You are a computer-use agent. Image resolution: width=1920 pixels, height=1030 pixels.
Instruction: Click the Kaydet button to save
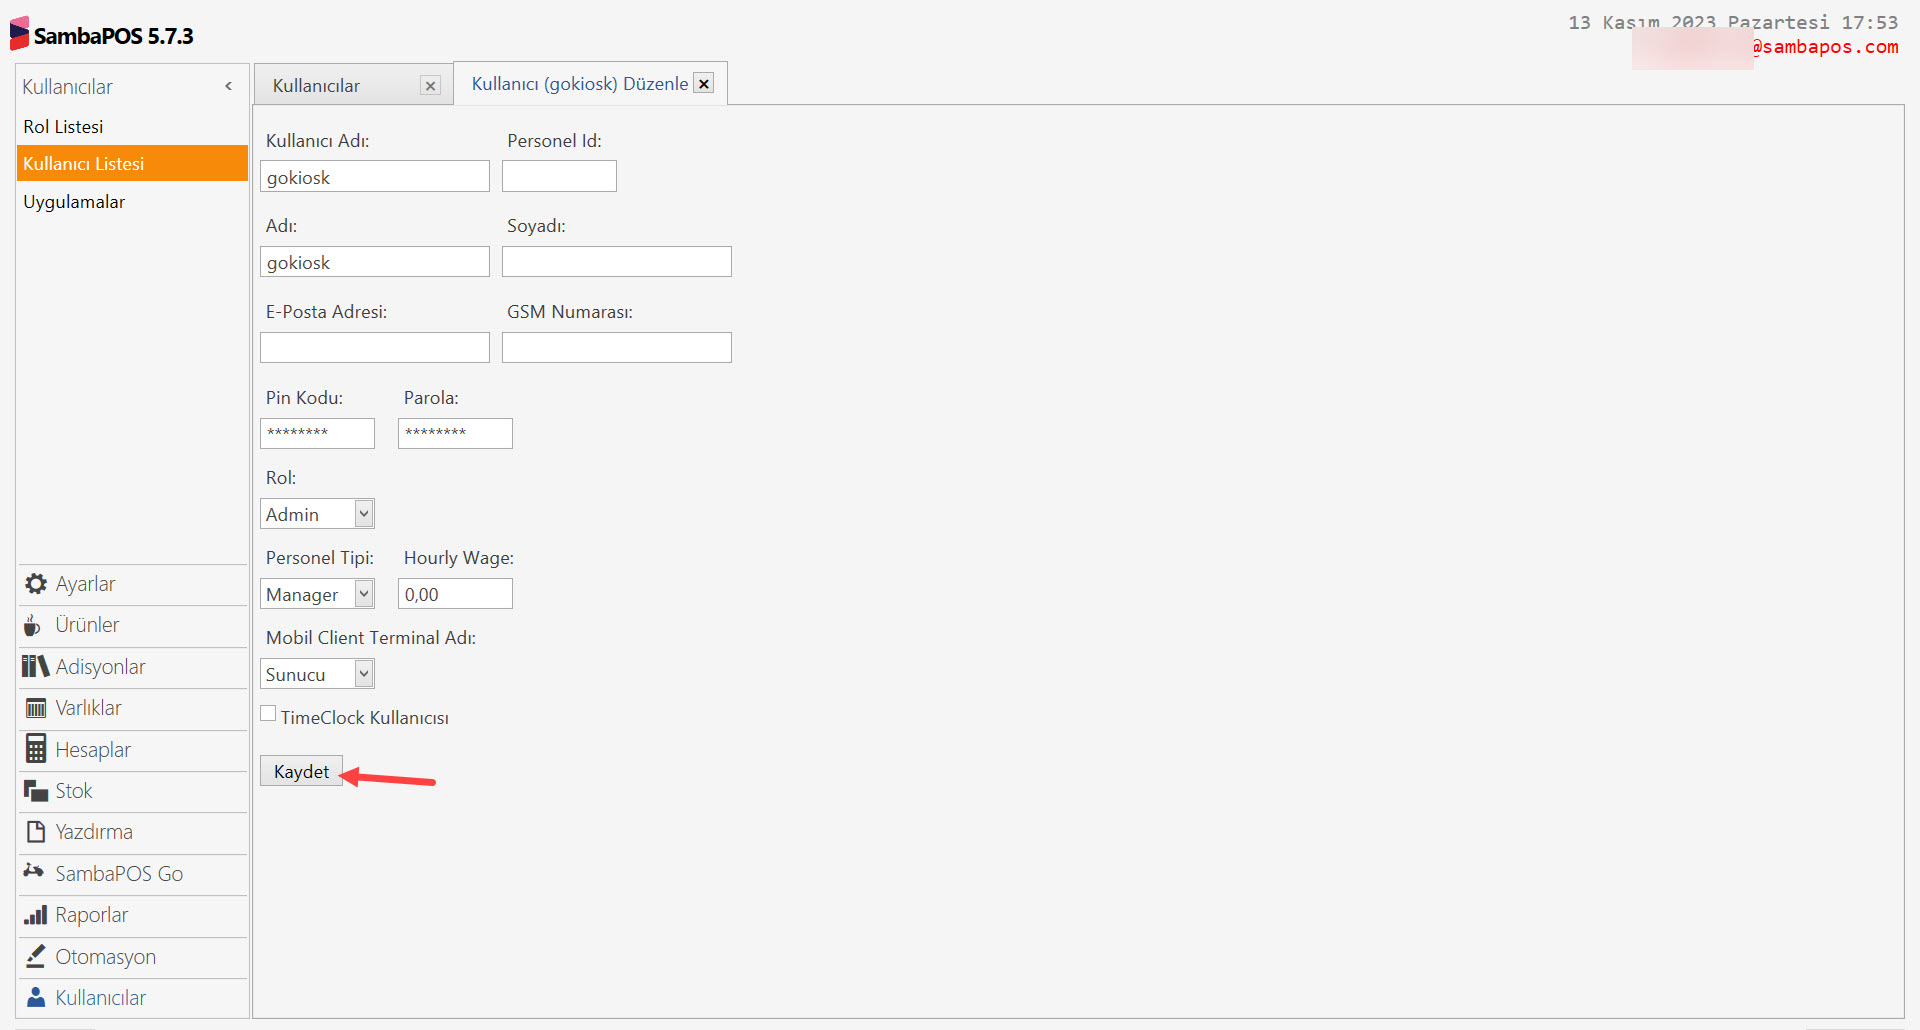tap(301, 771)
